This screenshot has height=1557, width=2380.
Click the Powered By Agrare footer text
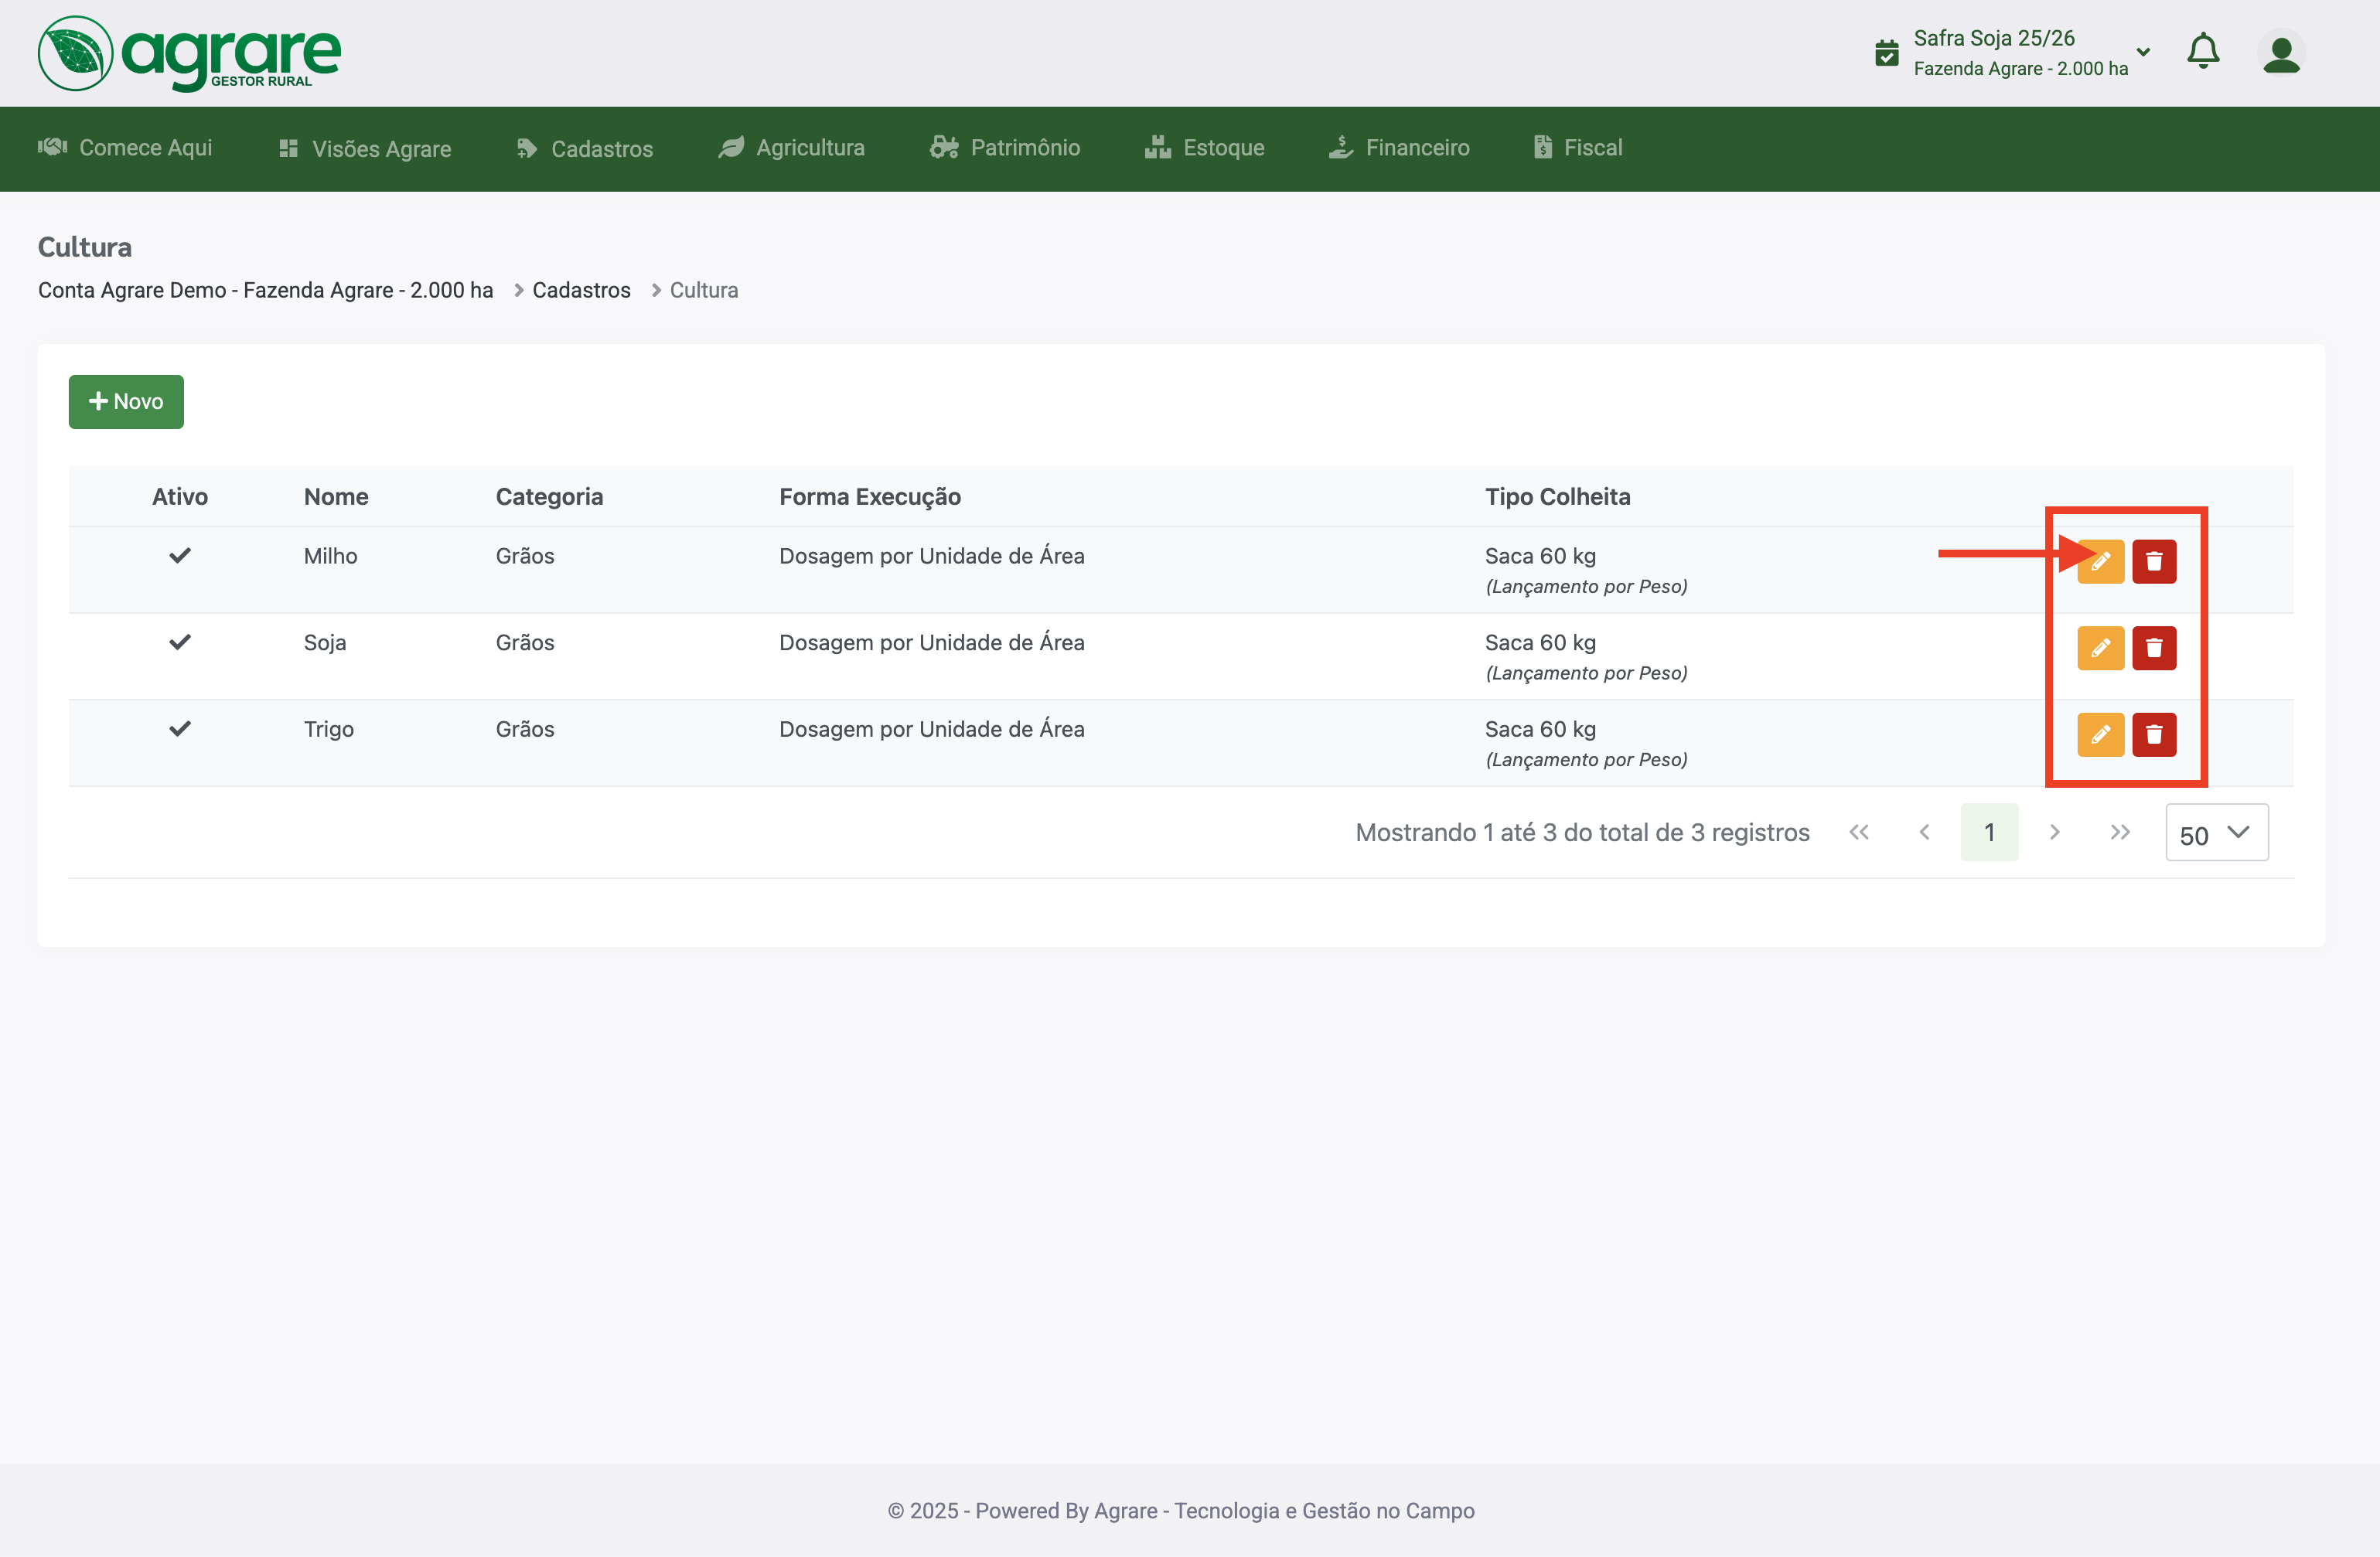click(x=1181, y=1510)
